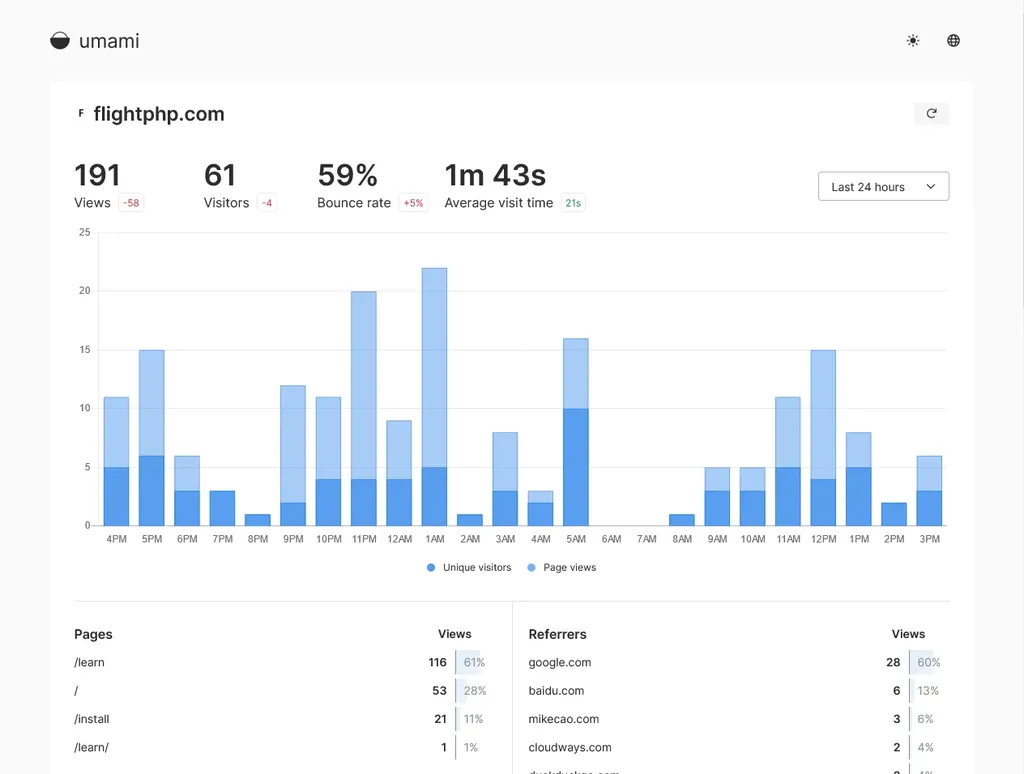
Task: Click the flightphp.com site title
Action: [159, 114]
